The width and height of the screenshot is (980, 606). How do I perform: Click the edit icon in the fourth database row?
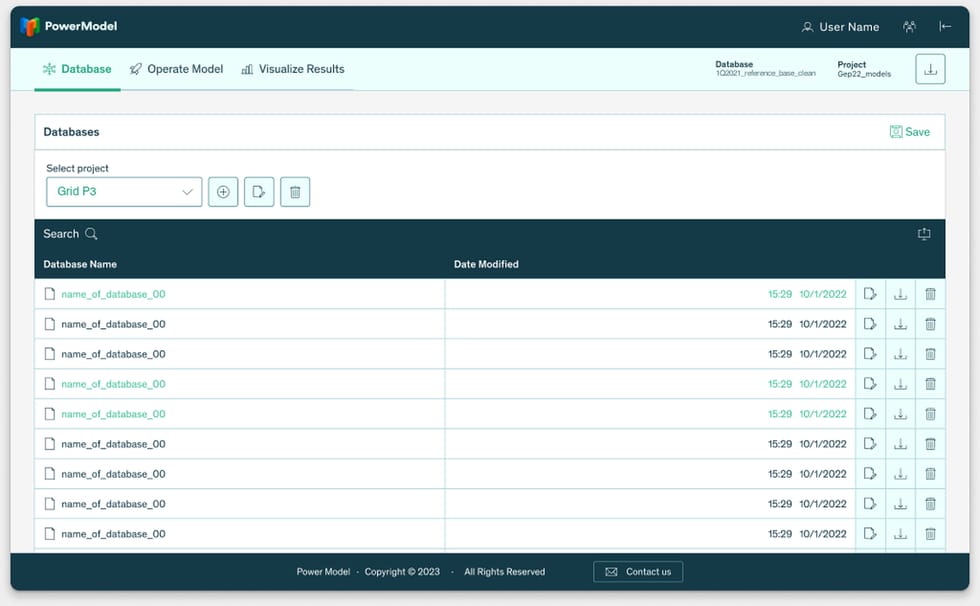pos(870,384)
